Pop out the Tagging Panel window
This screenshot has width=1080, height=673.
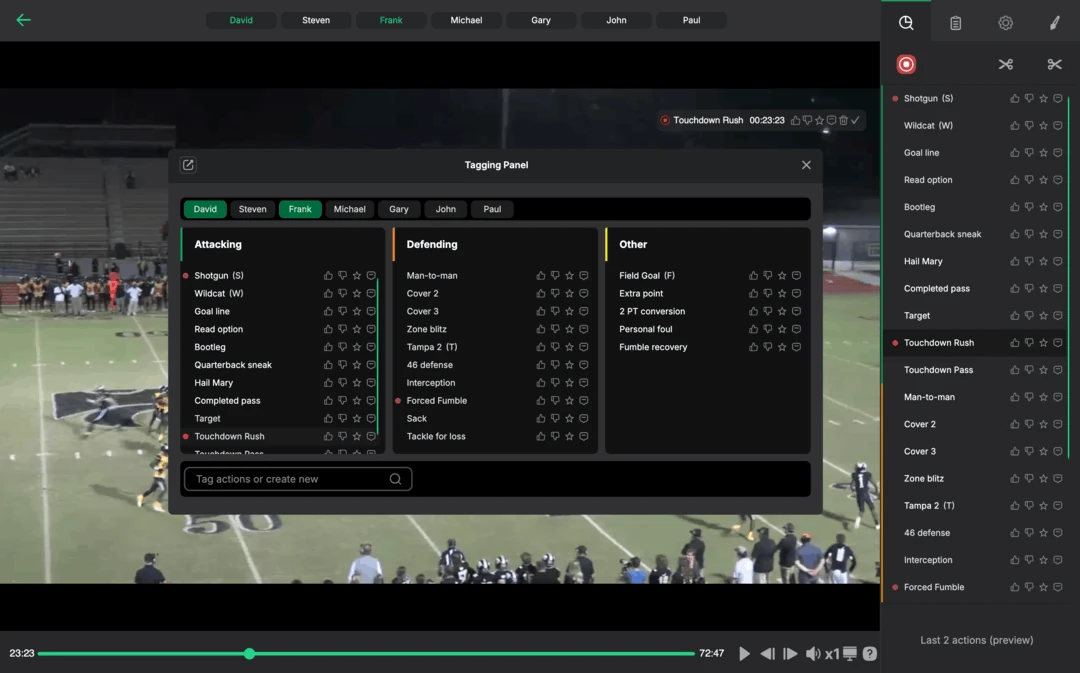[x=188, y=165]
